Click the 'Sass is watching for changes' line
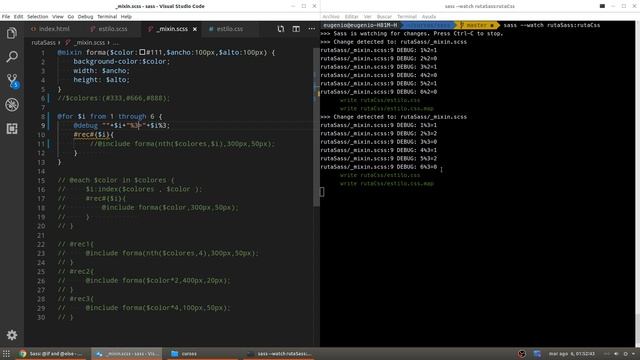 pyautogui.click(x=412, y=33)
